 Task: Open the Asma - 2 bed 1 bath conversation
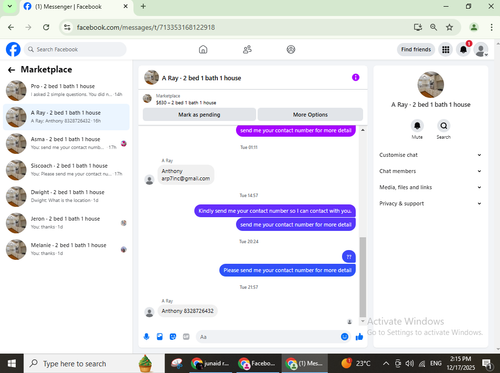pyautogui.click(x=66, y=143)
